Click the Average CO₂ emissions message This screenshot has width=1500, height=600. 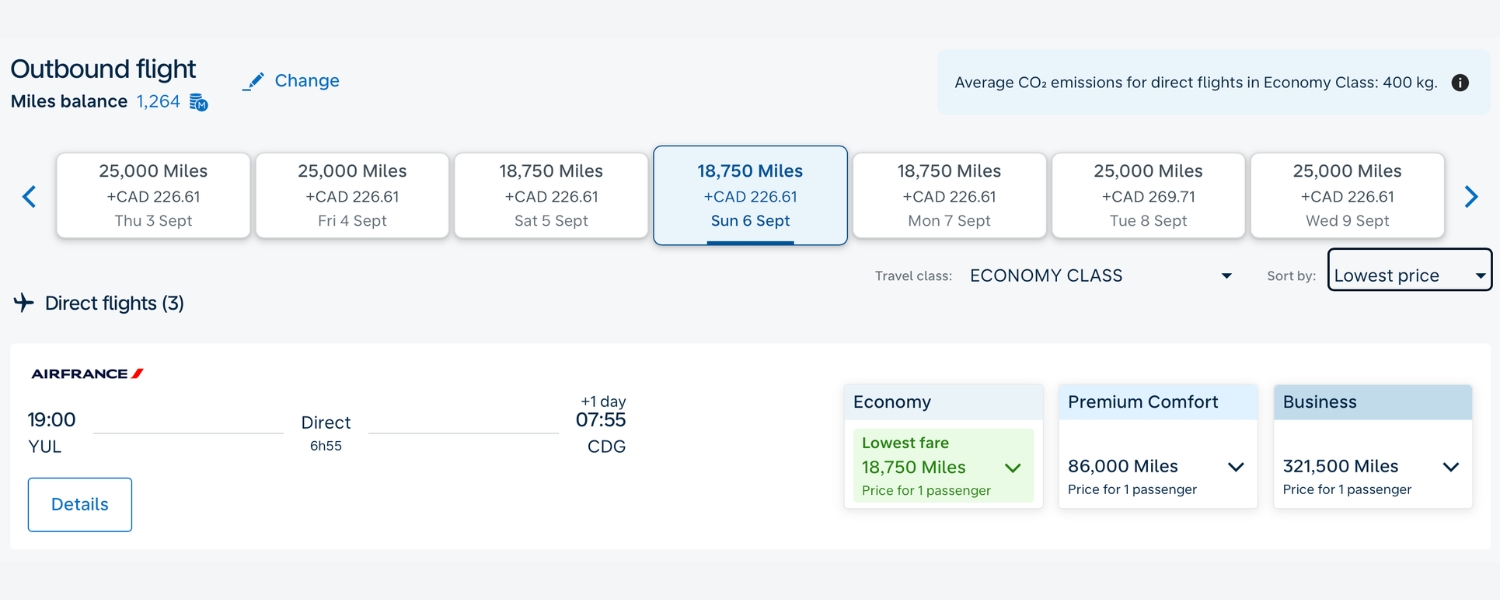pyautogui.click(x=1196, y=83)
